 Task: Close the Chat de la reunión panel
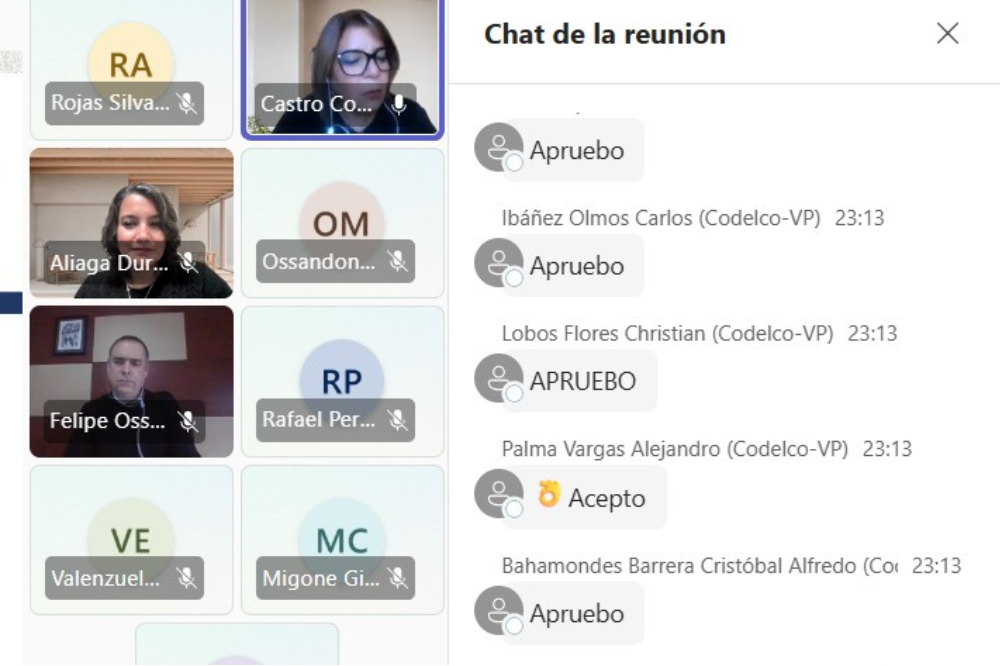coord(948,33)
